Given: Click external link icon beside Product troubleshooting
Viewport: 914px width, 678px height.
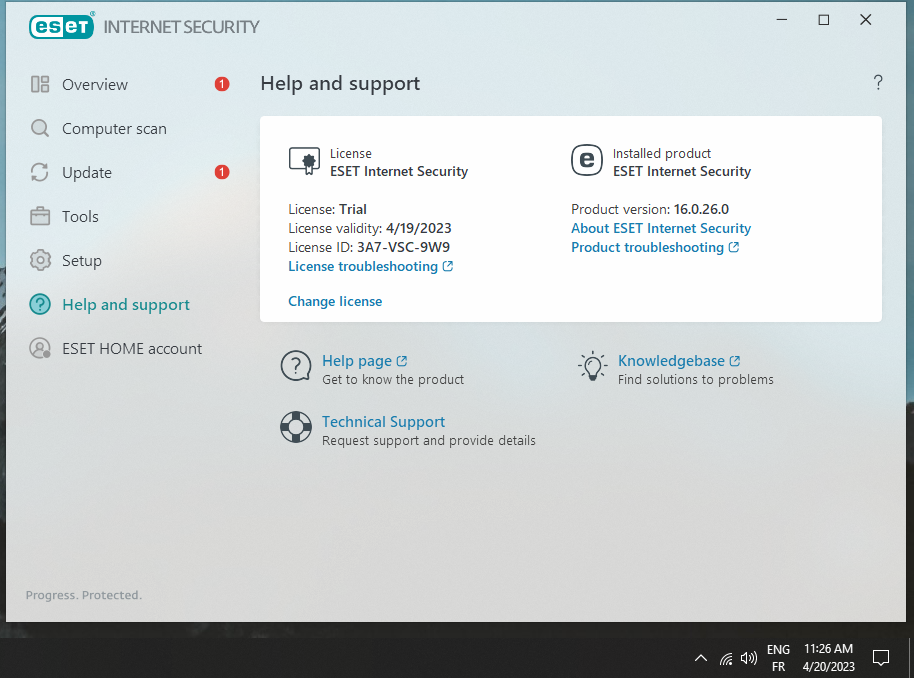Looking at the screenshot, I should tap(734, 247).
